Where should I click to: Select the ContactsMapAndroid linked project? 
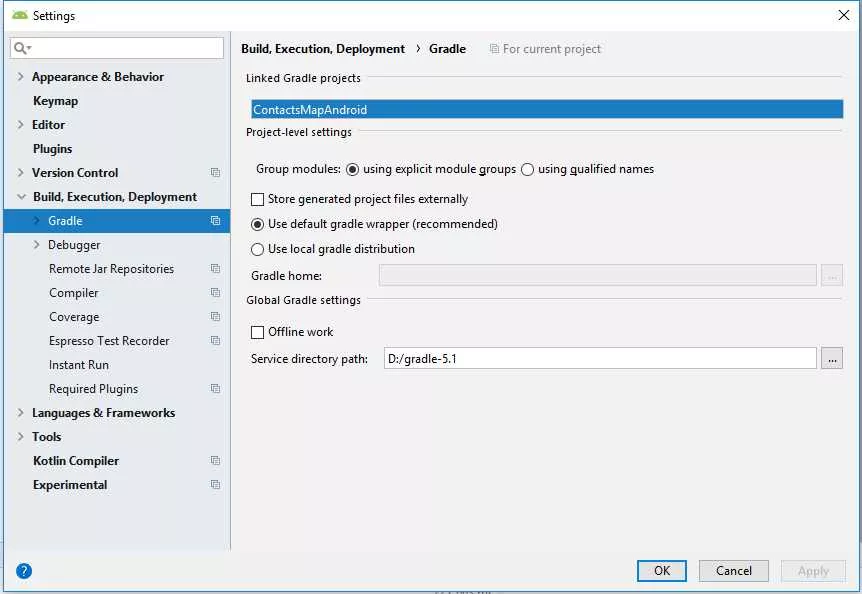point(546,109)
